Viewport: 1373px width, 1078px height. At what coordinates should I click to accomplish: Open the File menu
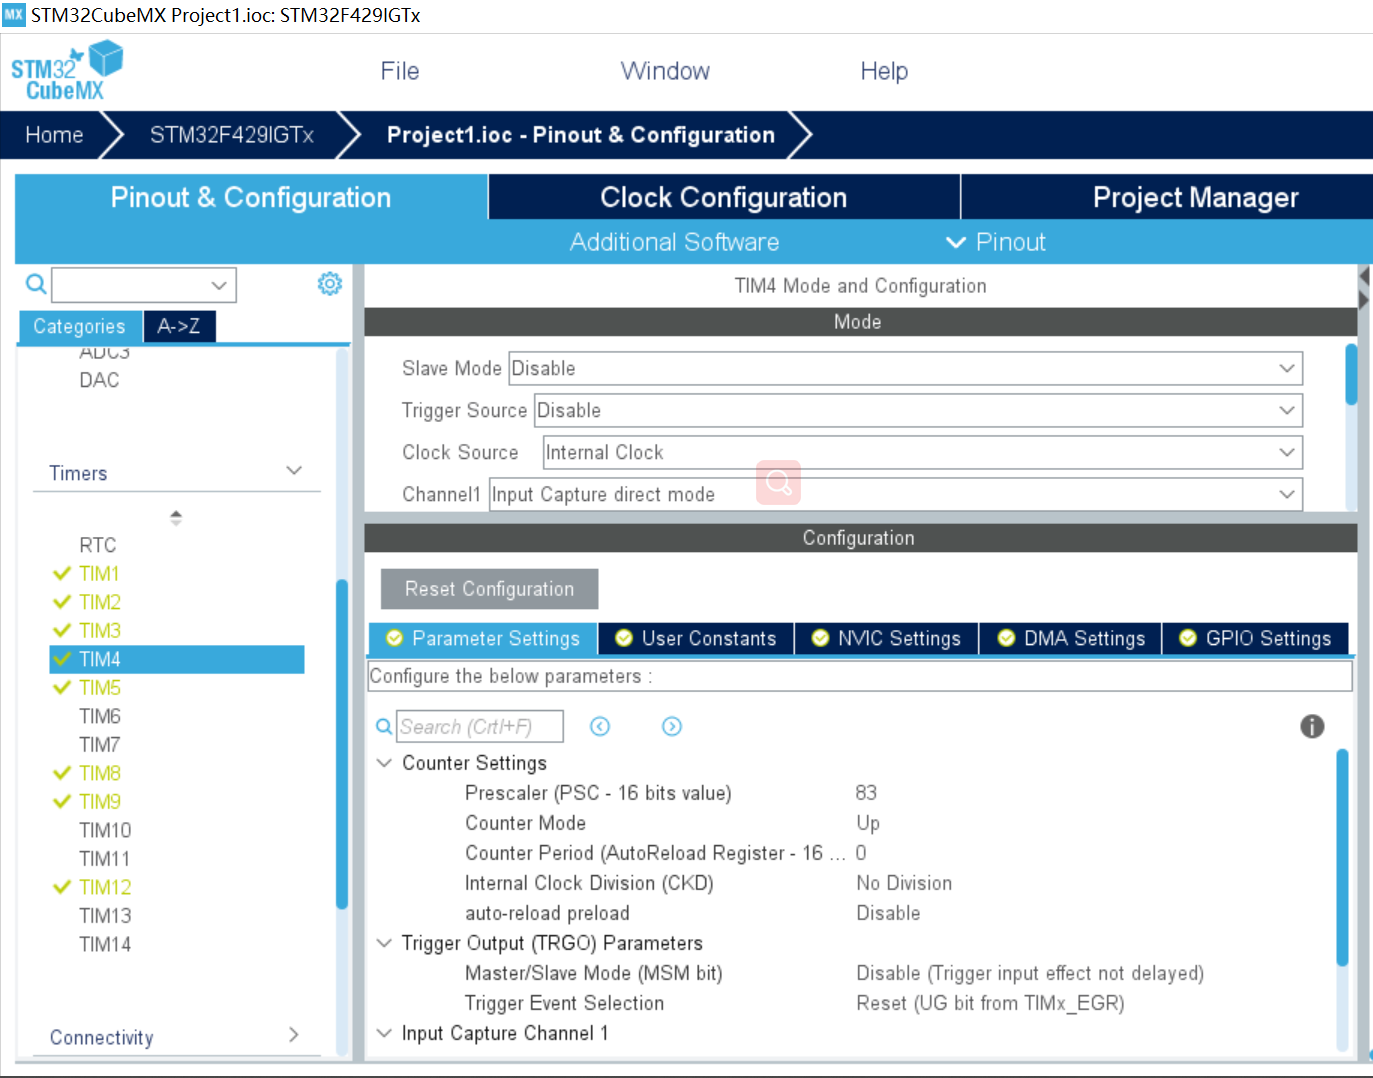(400, 71)
